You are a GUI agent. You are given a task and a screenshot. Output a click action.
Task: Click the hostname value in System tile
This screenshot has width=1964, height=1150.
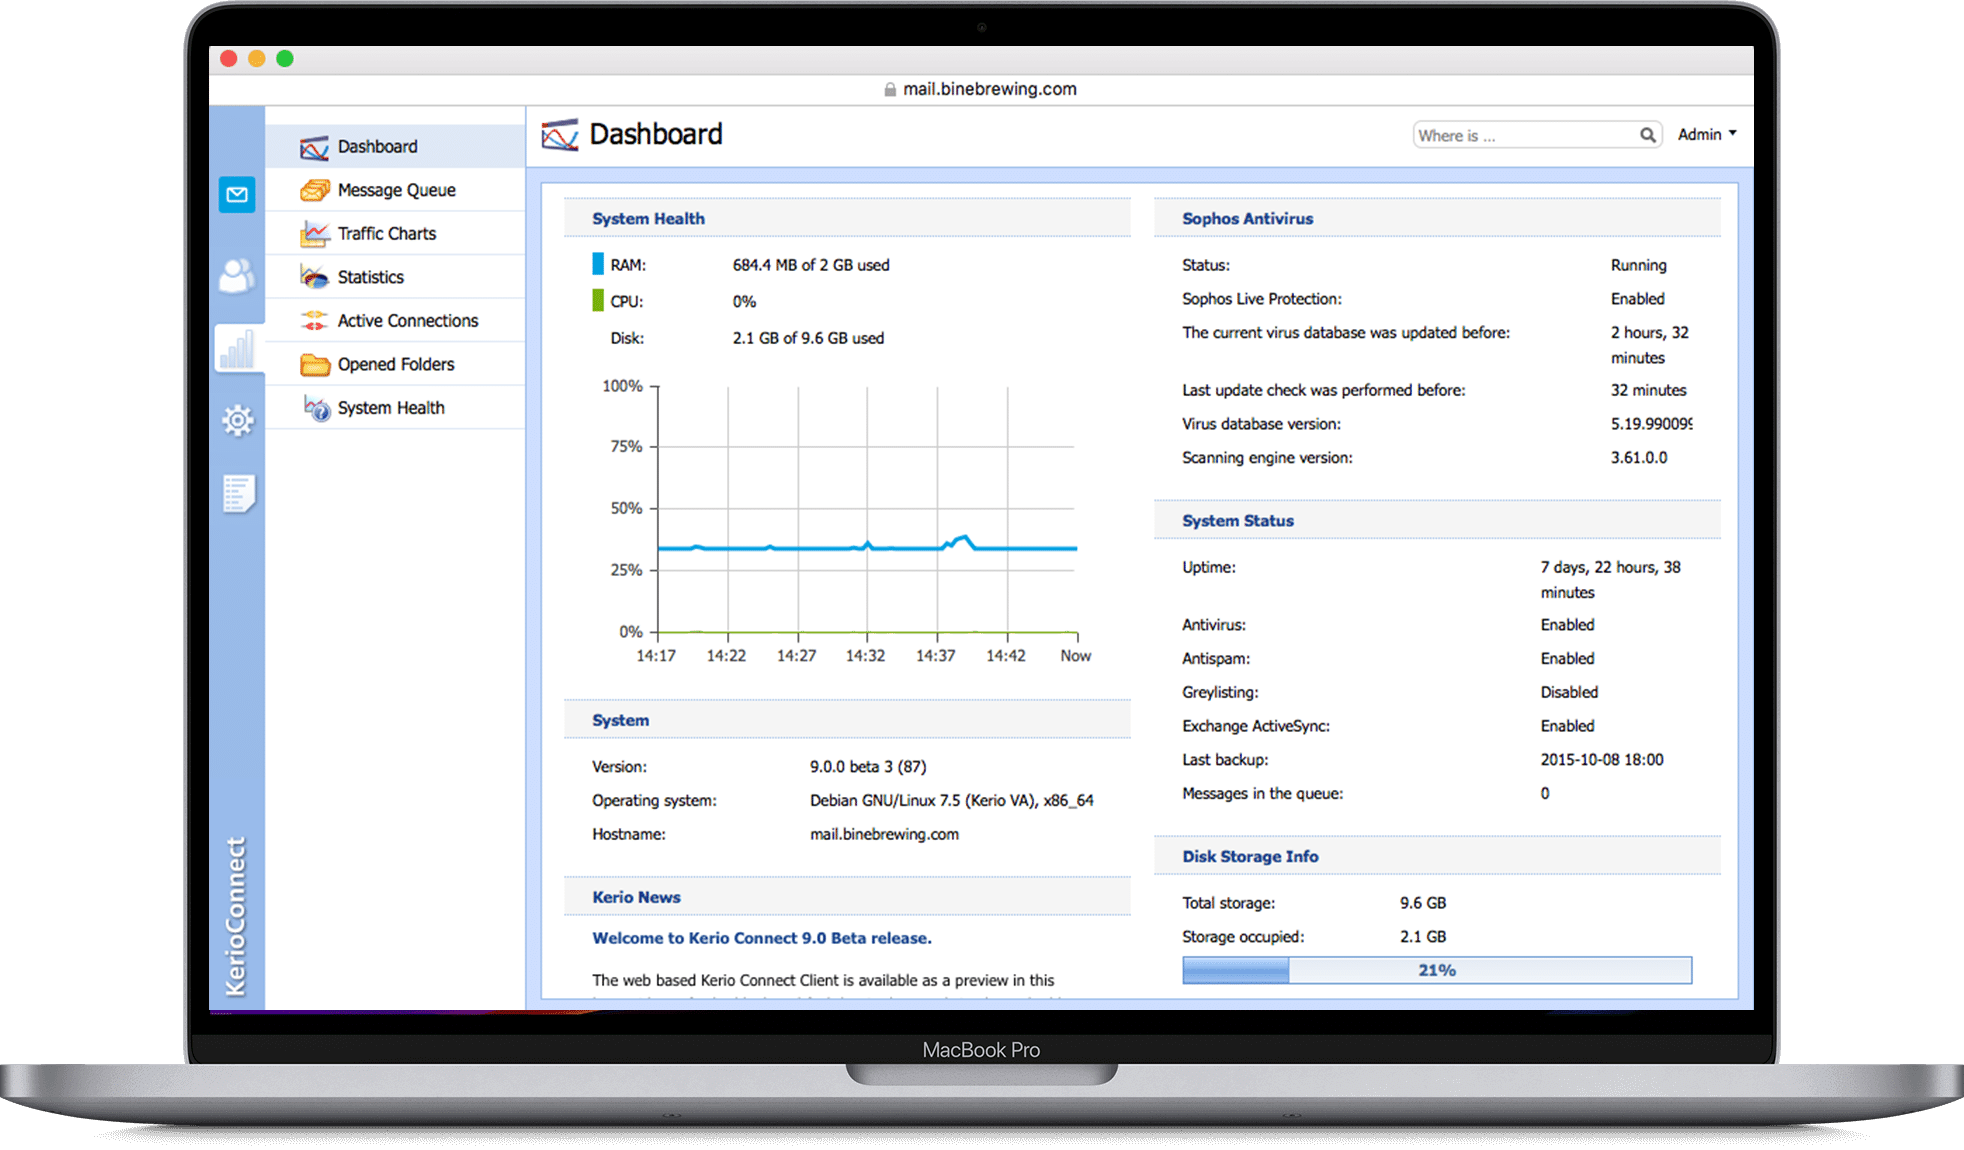pyautogui.click(x=884, y=834)
